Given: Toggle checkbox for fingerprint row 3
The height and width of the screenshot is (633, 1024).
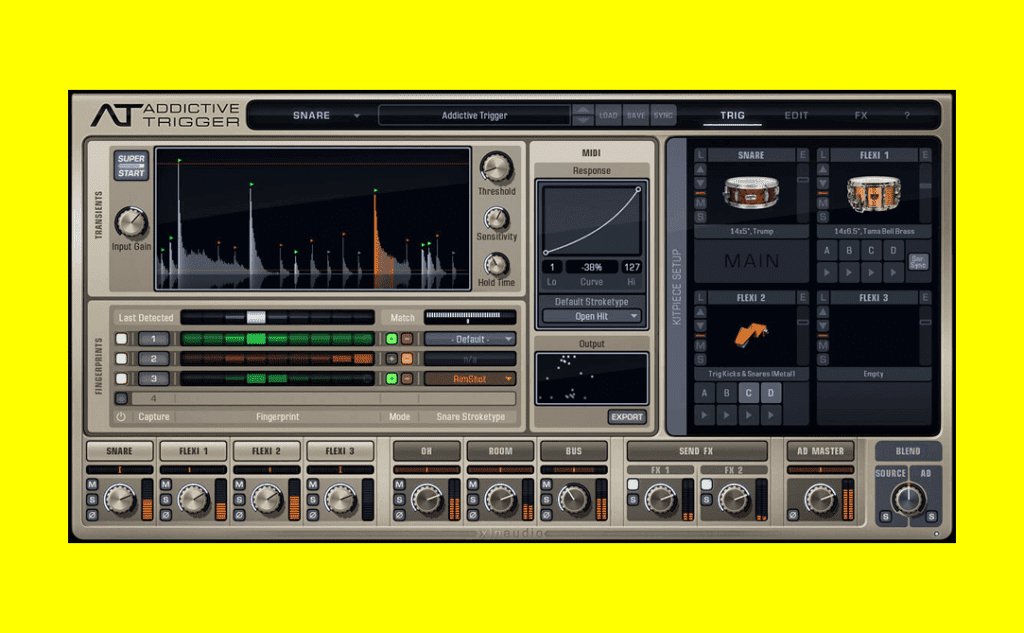Looking at the screenshot, I should [121, 378].
